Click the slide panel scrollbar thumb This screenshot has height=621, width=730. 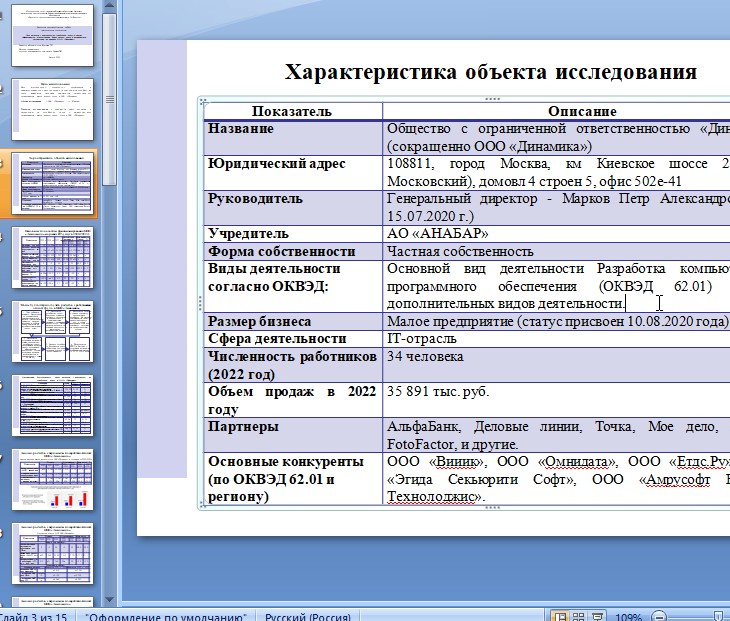click(109, 99)
